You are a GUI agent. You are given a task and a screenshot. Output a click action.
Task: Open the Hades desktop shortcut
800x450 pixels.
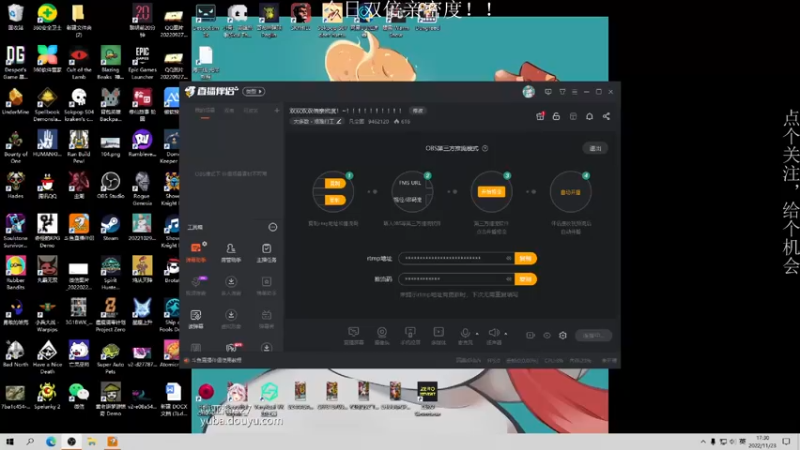pyautogui.click(x=15, y=185)
